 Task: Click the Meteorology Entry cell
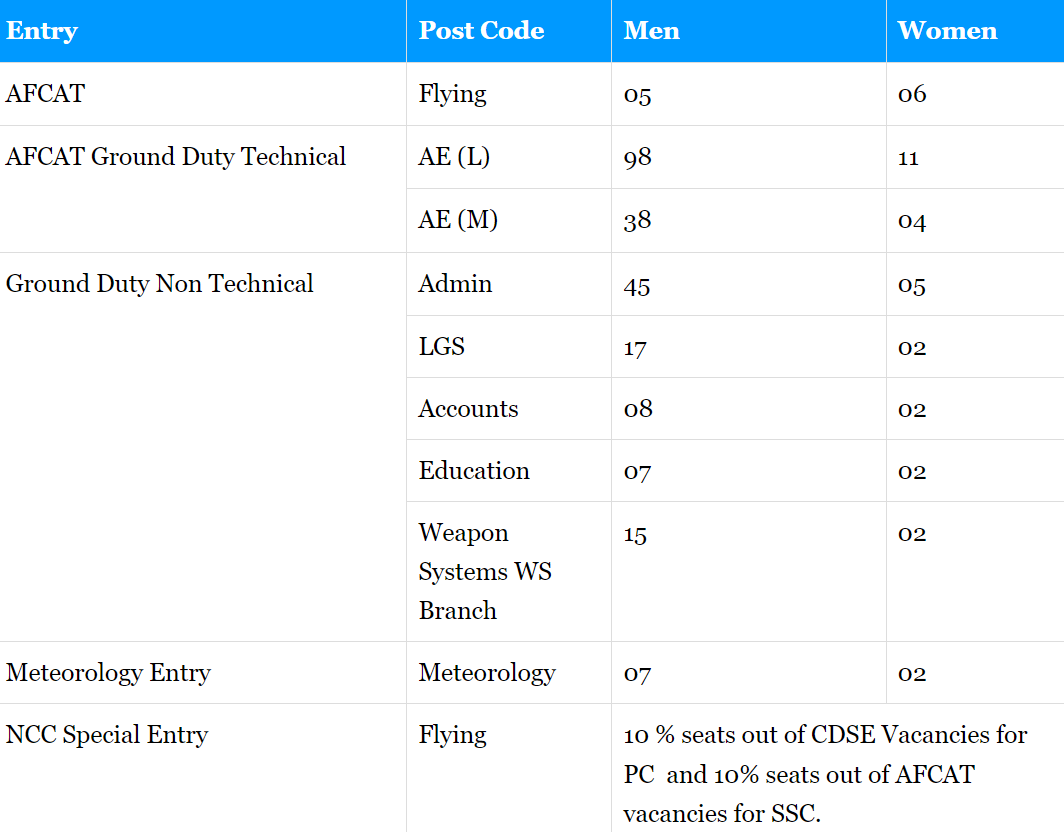[108, 673]
